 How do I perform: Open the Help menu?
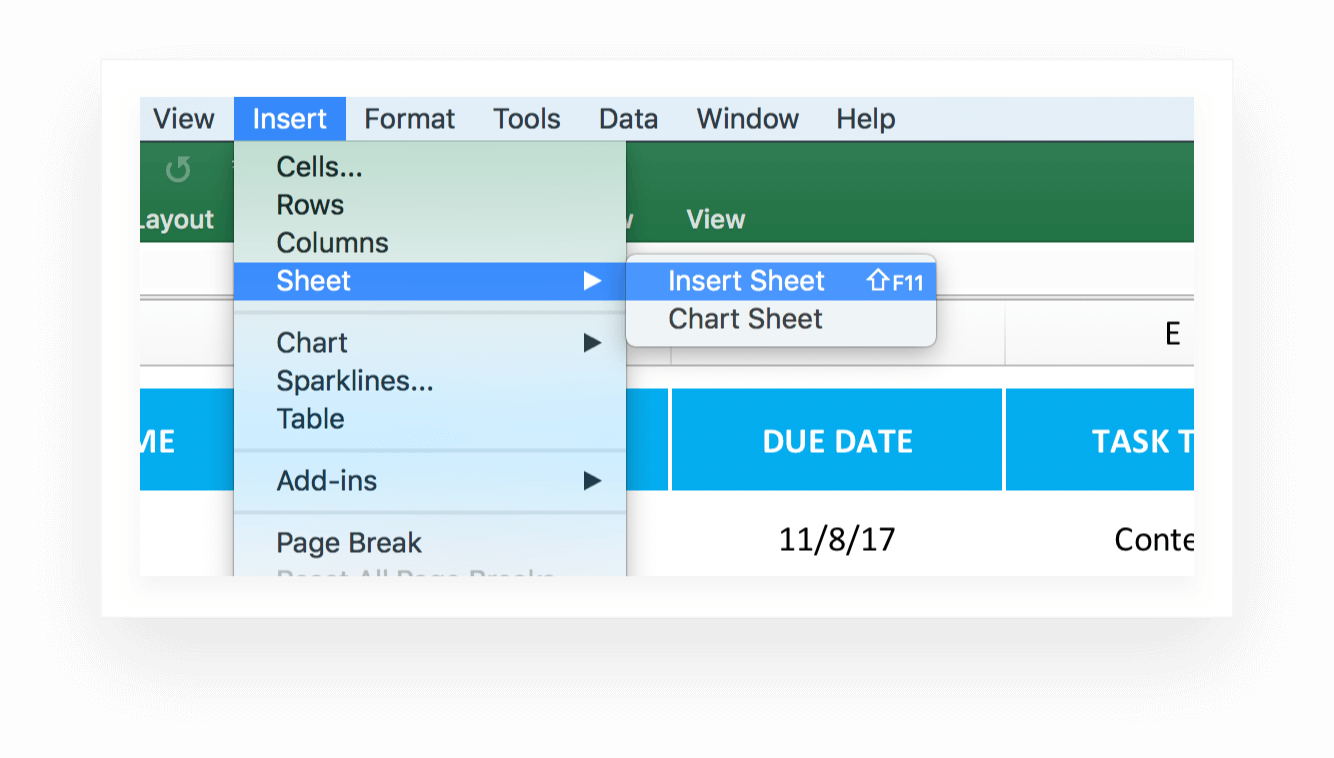click(x=865, y=119)
